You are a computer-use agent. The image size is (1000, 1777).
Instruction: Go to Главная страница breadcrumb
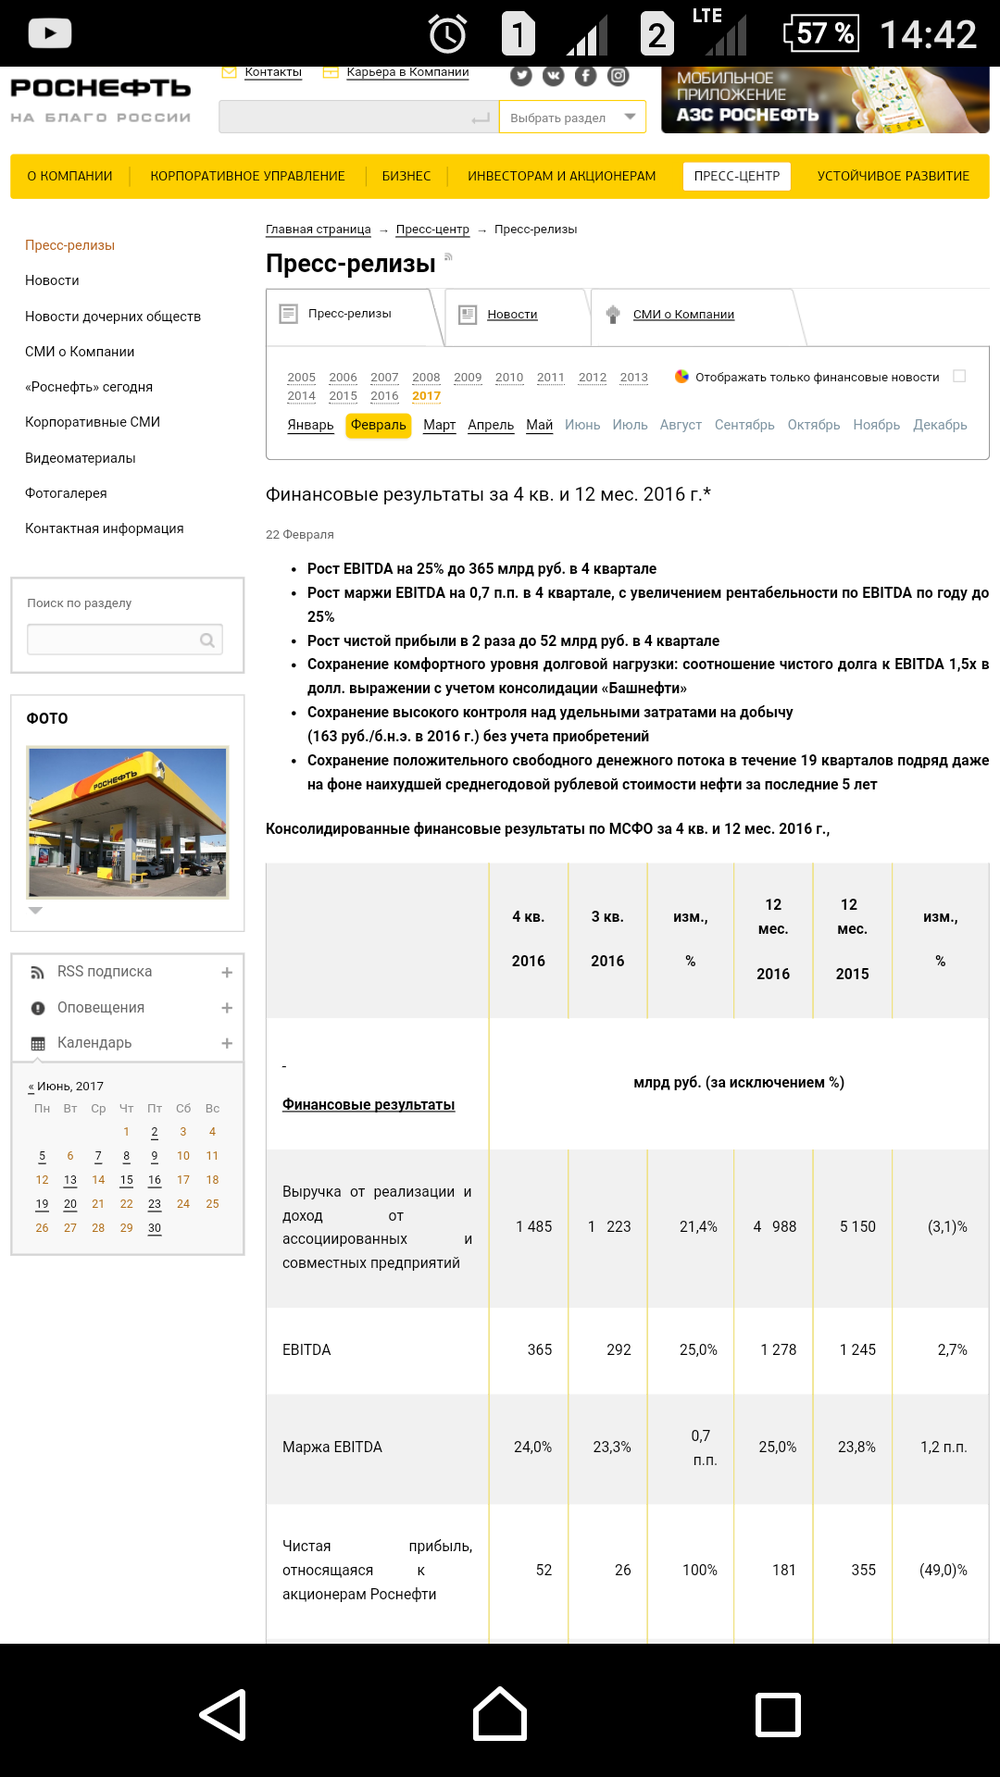pos(318,230)
